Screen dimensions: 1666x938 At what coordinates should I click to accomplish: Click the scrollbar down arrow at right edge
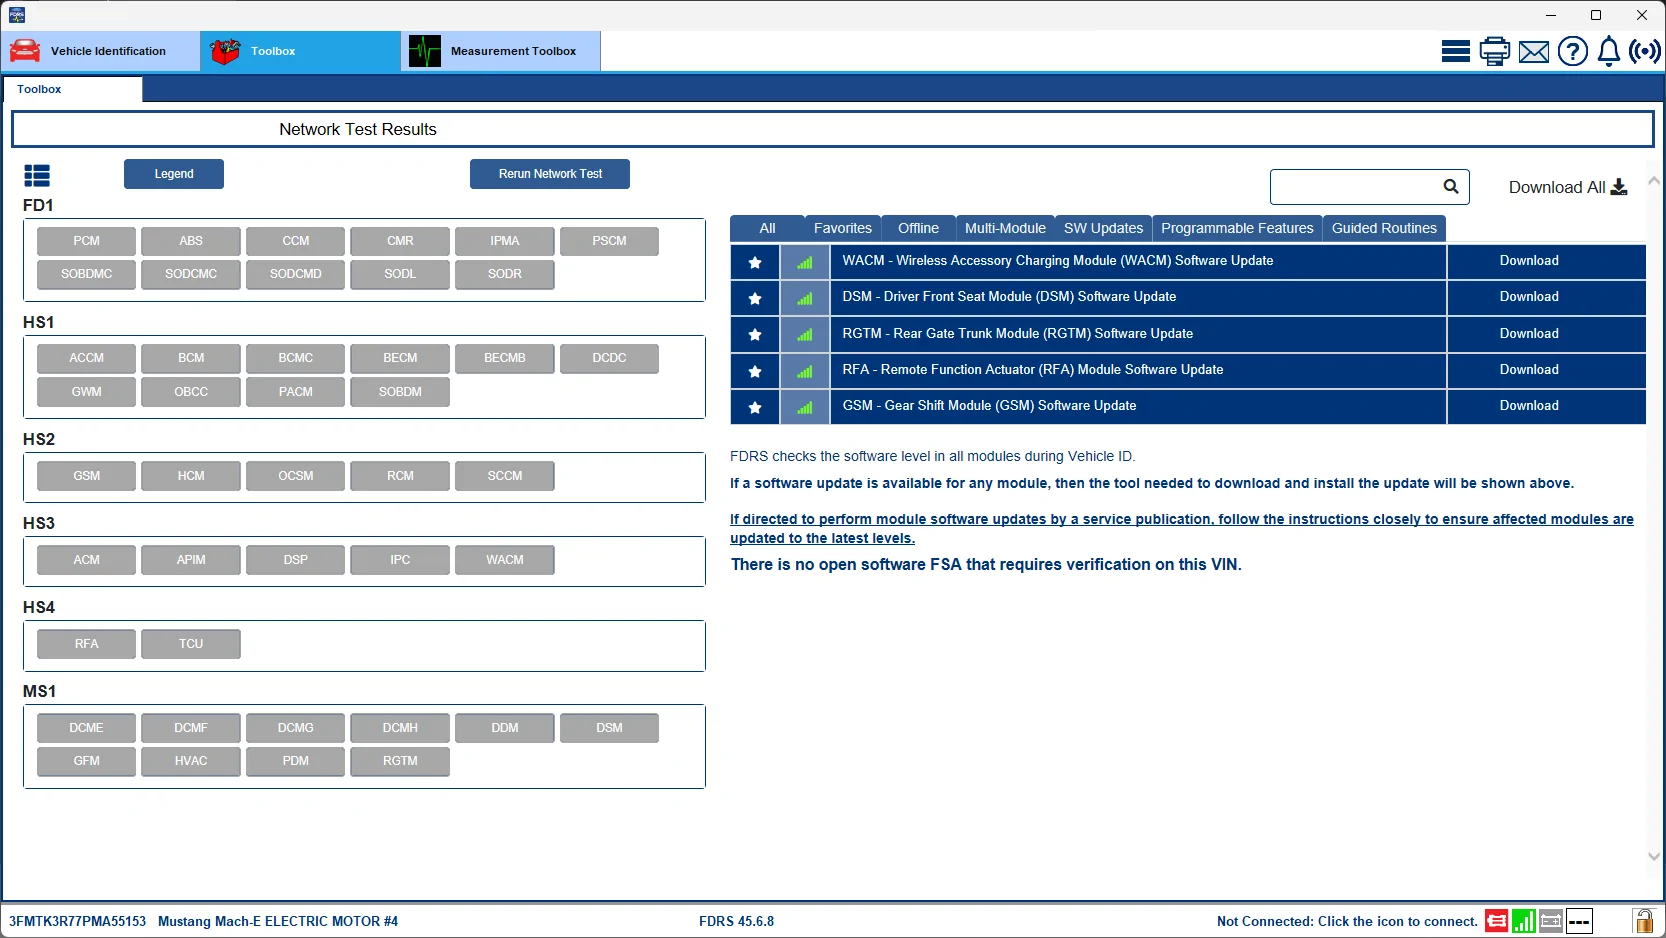point(1653,856)
